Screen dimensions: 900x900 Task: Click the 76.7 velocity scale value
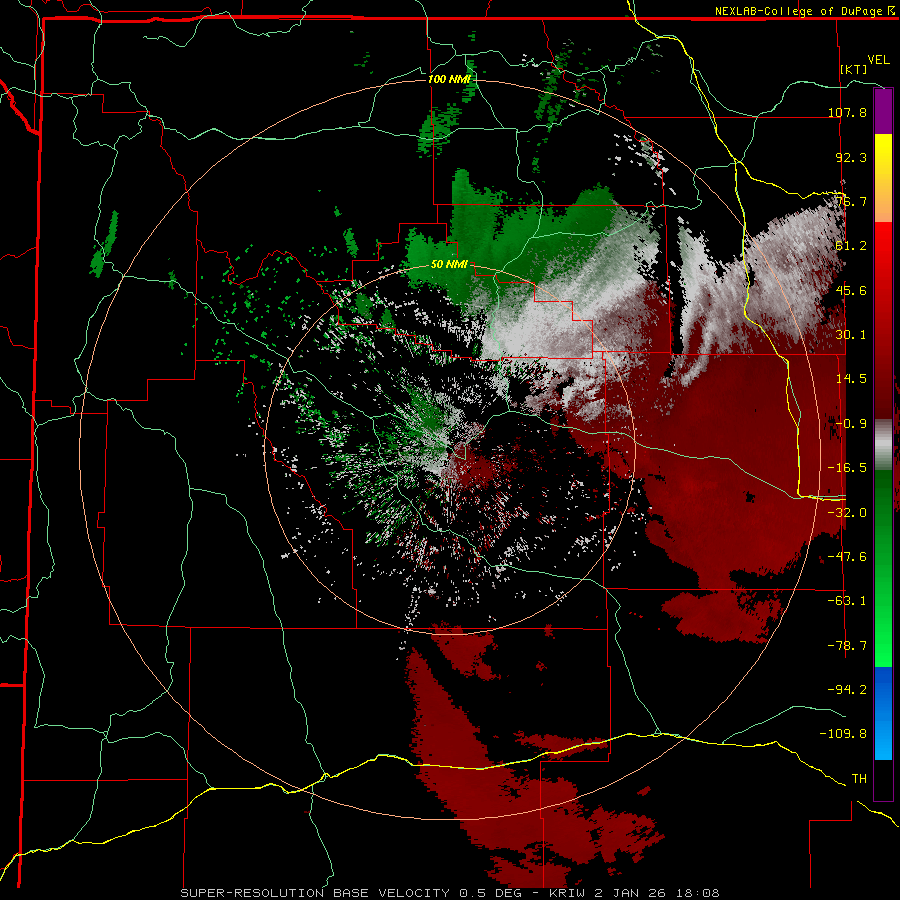851,201
